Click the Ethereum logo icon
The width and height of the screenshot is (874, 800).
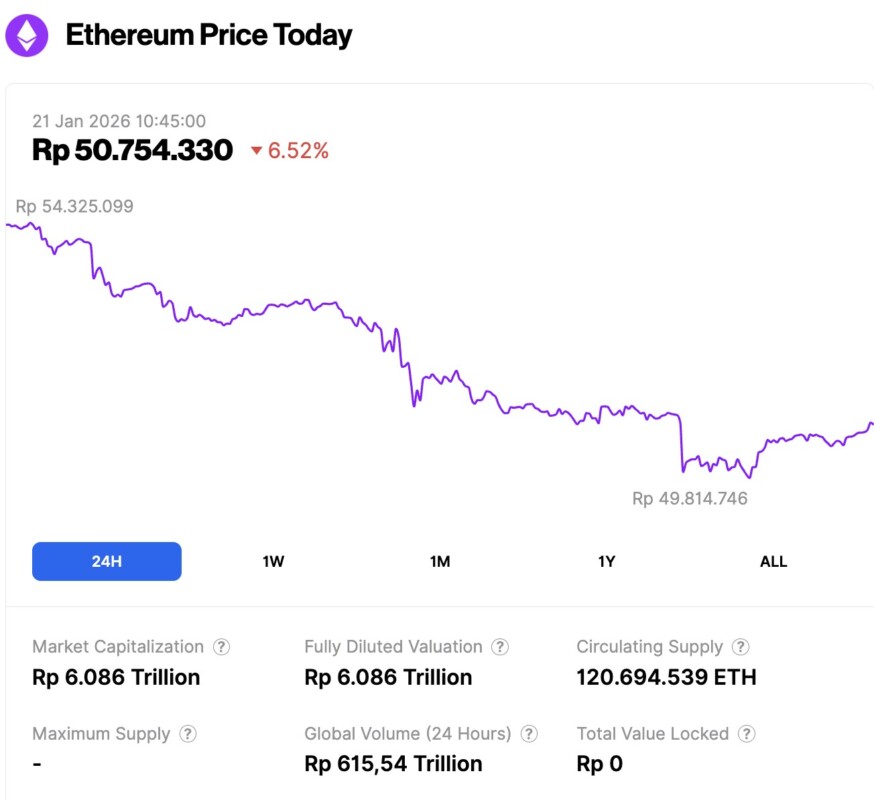coord(26,36)
